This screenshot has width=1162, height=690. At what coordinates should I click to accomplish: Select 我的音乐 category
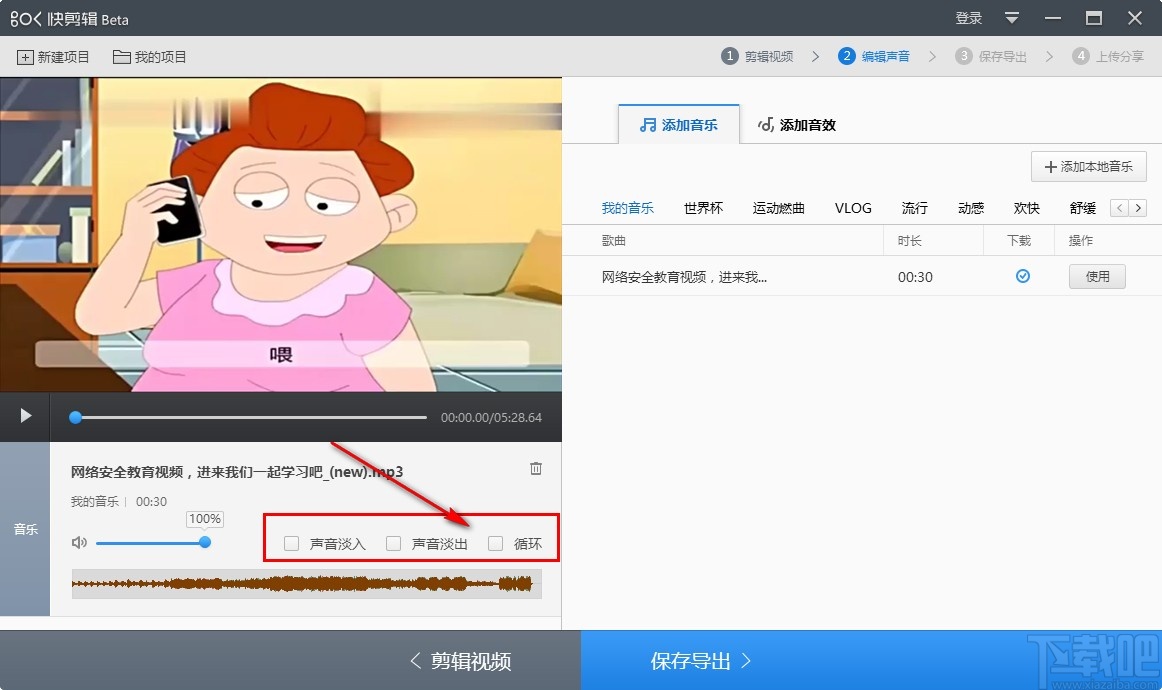(628, 208)
